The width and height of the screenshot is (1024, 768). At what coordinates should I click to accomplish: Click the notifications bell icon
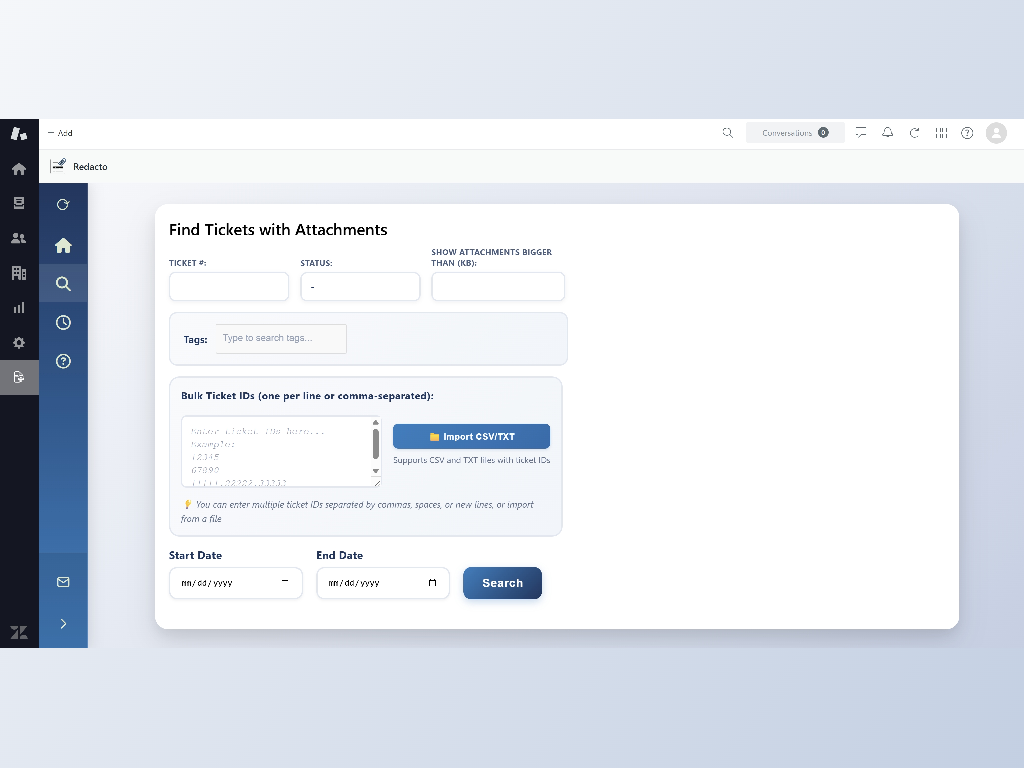(887, 133)
